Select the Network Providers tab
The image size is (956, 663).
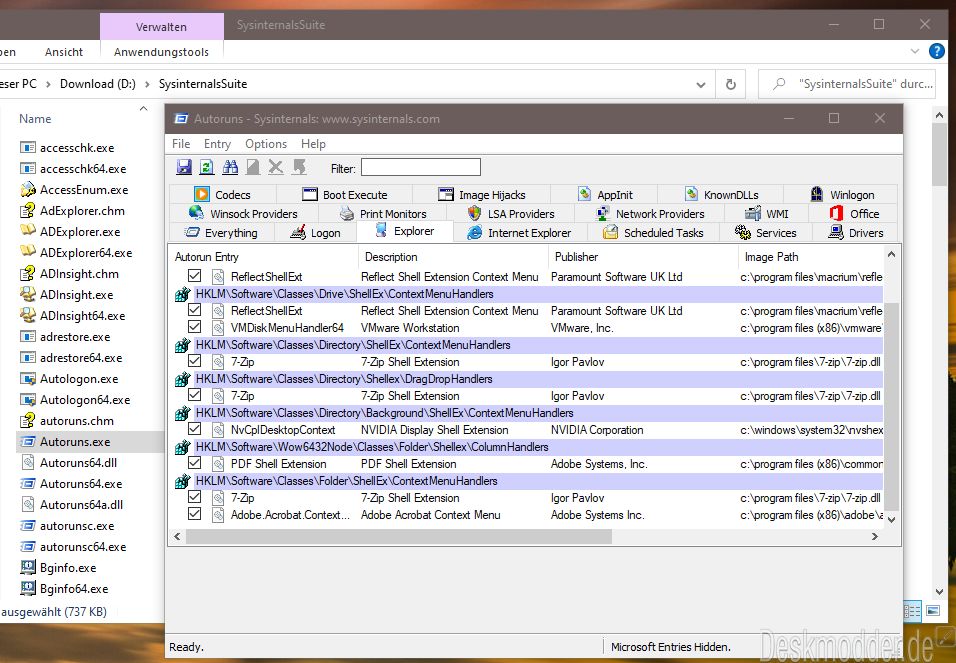coord(649,213)
